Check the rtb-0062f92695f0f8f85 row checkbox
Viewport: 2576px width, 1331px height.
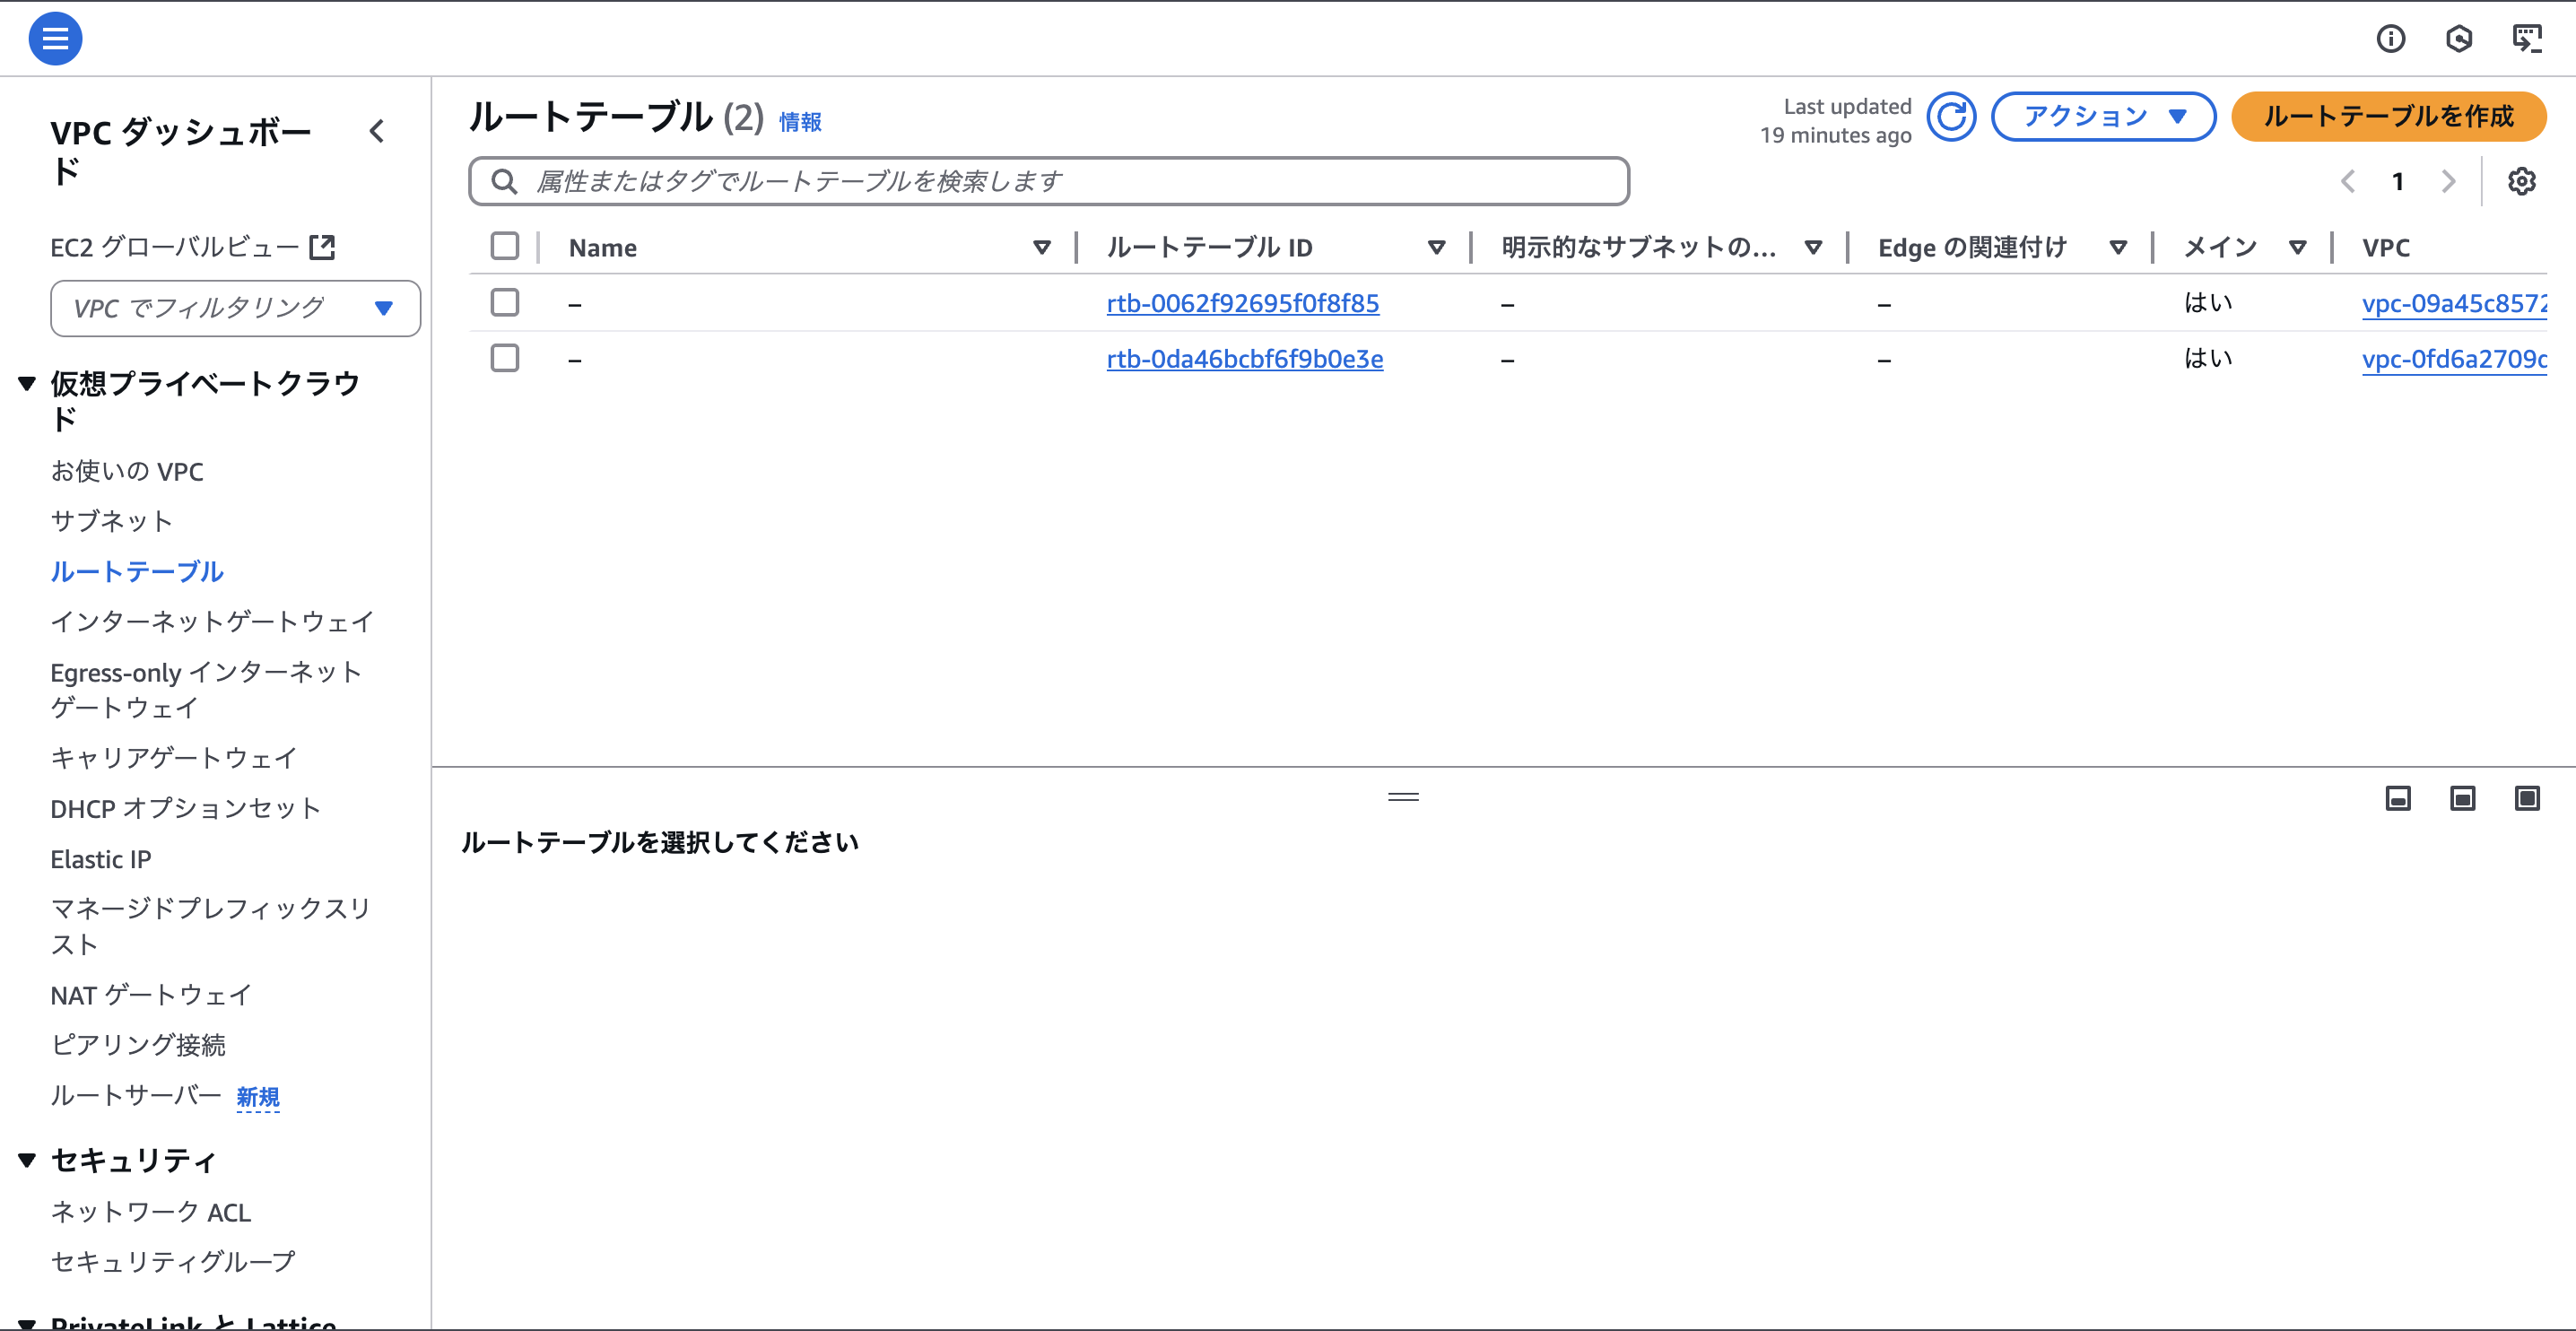(x=505, y=302)
